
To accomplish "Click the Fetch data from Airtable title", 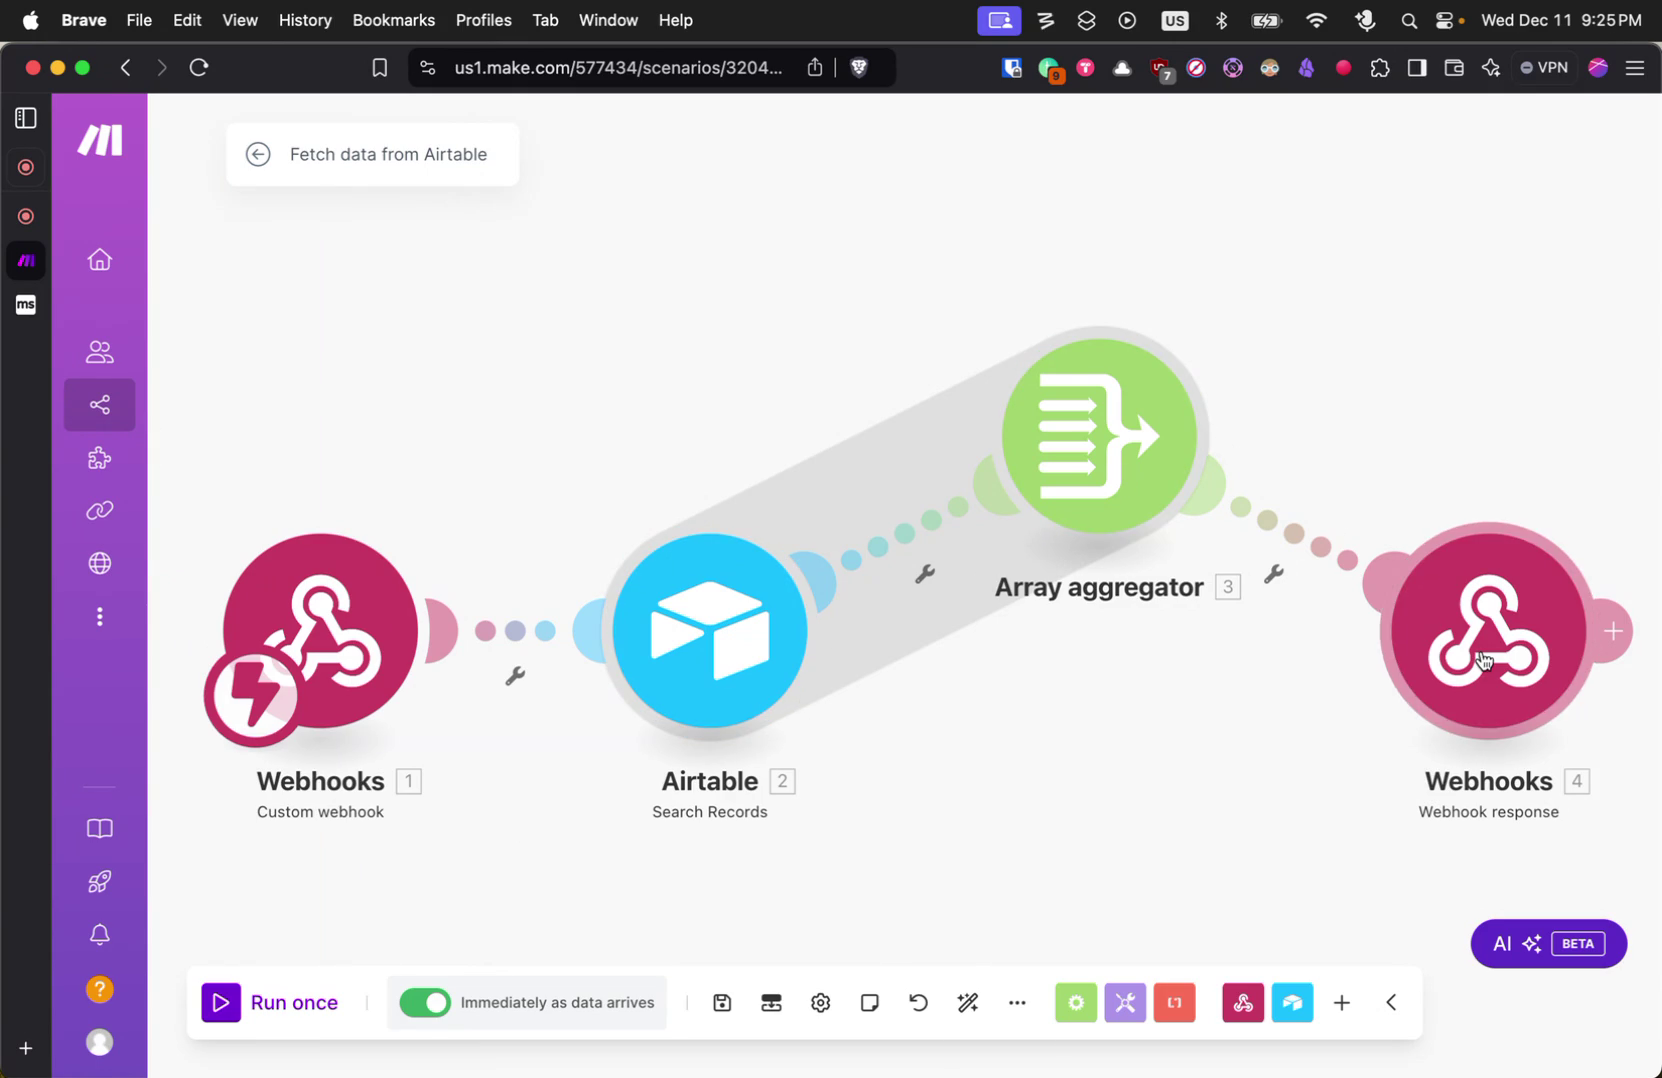I will (x=388, y=154).
